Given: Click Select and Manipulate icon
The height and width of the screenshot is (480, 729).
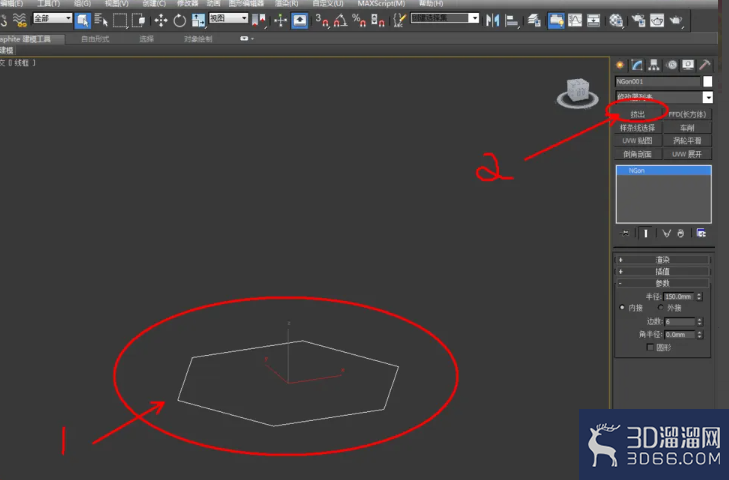Looking at the screenshot, I should [280, 20].
